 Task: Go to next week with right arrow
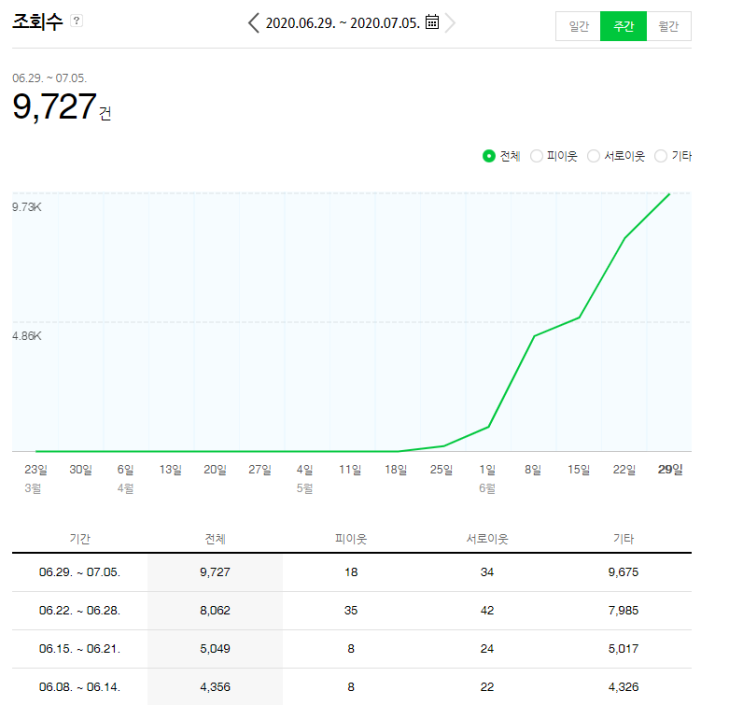[x=450, y=23]
